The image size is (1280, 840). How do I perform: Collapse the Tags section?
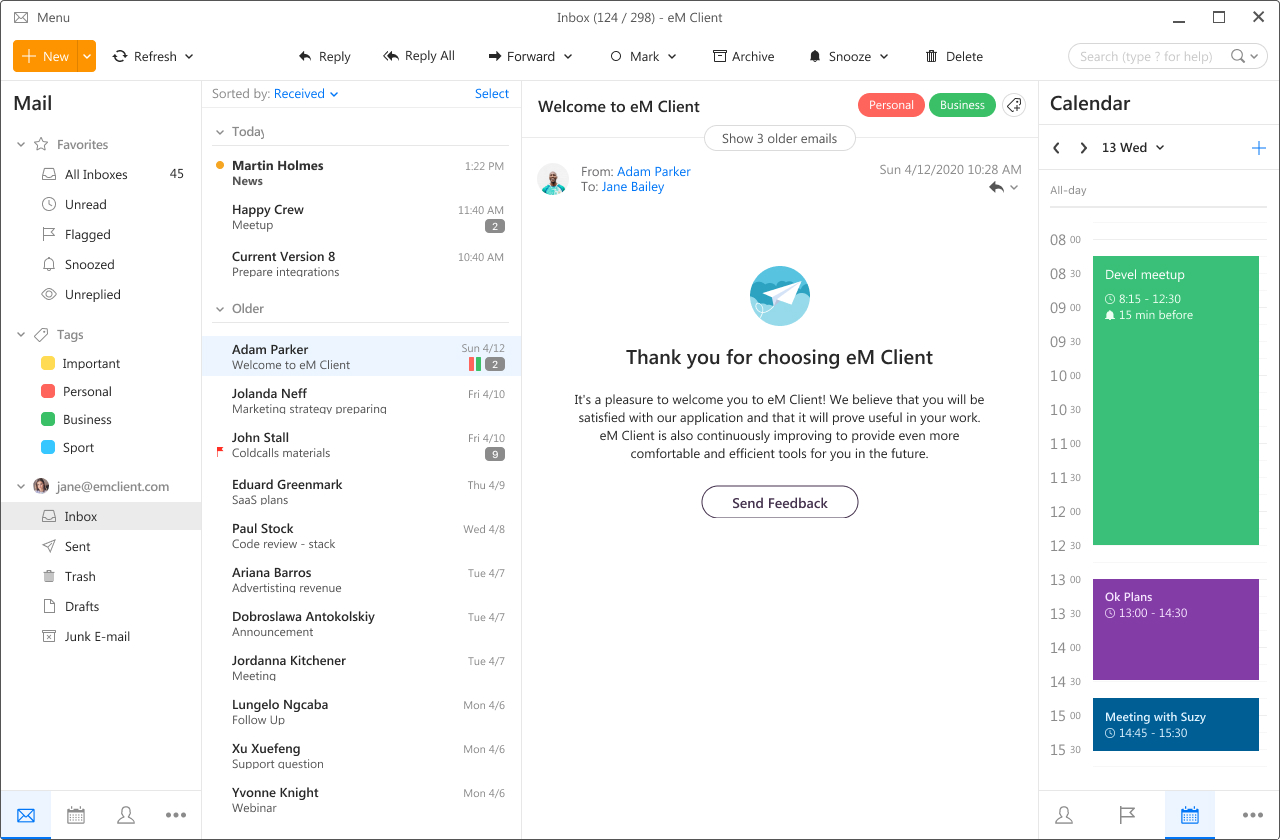point(21,334)
